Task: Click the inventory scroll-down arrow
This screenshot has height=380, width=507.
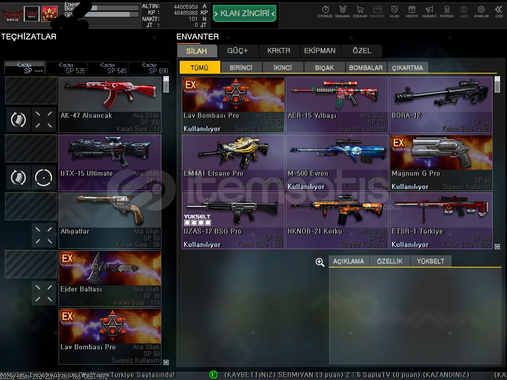Action: [x=497, y=246]
